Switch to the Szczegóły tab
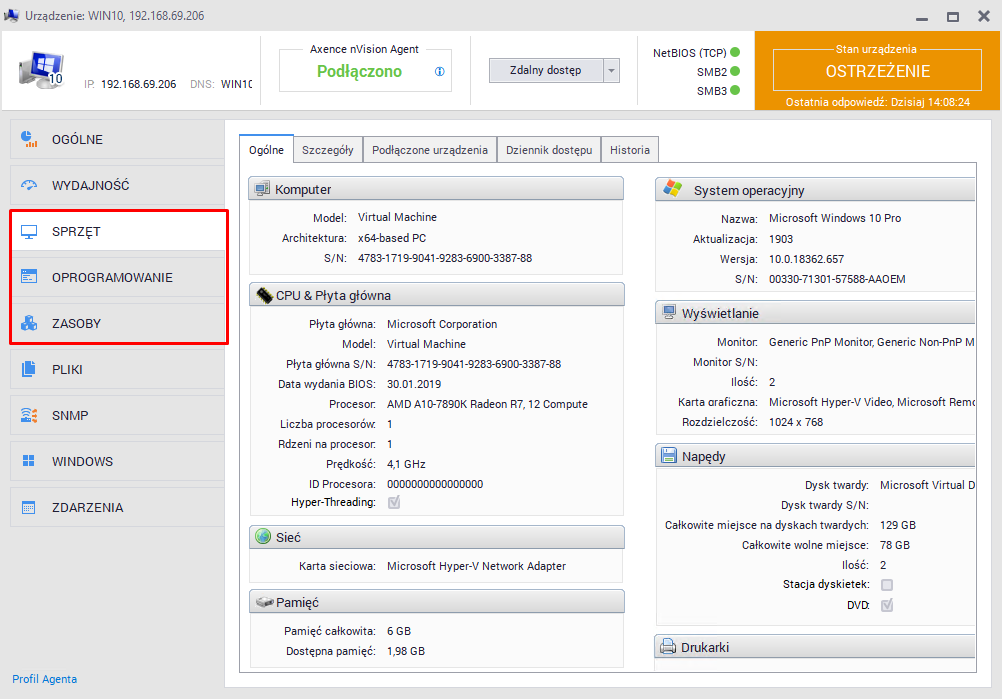 (327, 150)
